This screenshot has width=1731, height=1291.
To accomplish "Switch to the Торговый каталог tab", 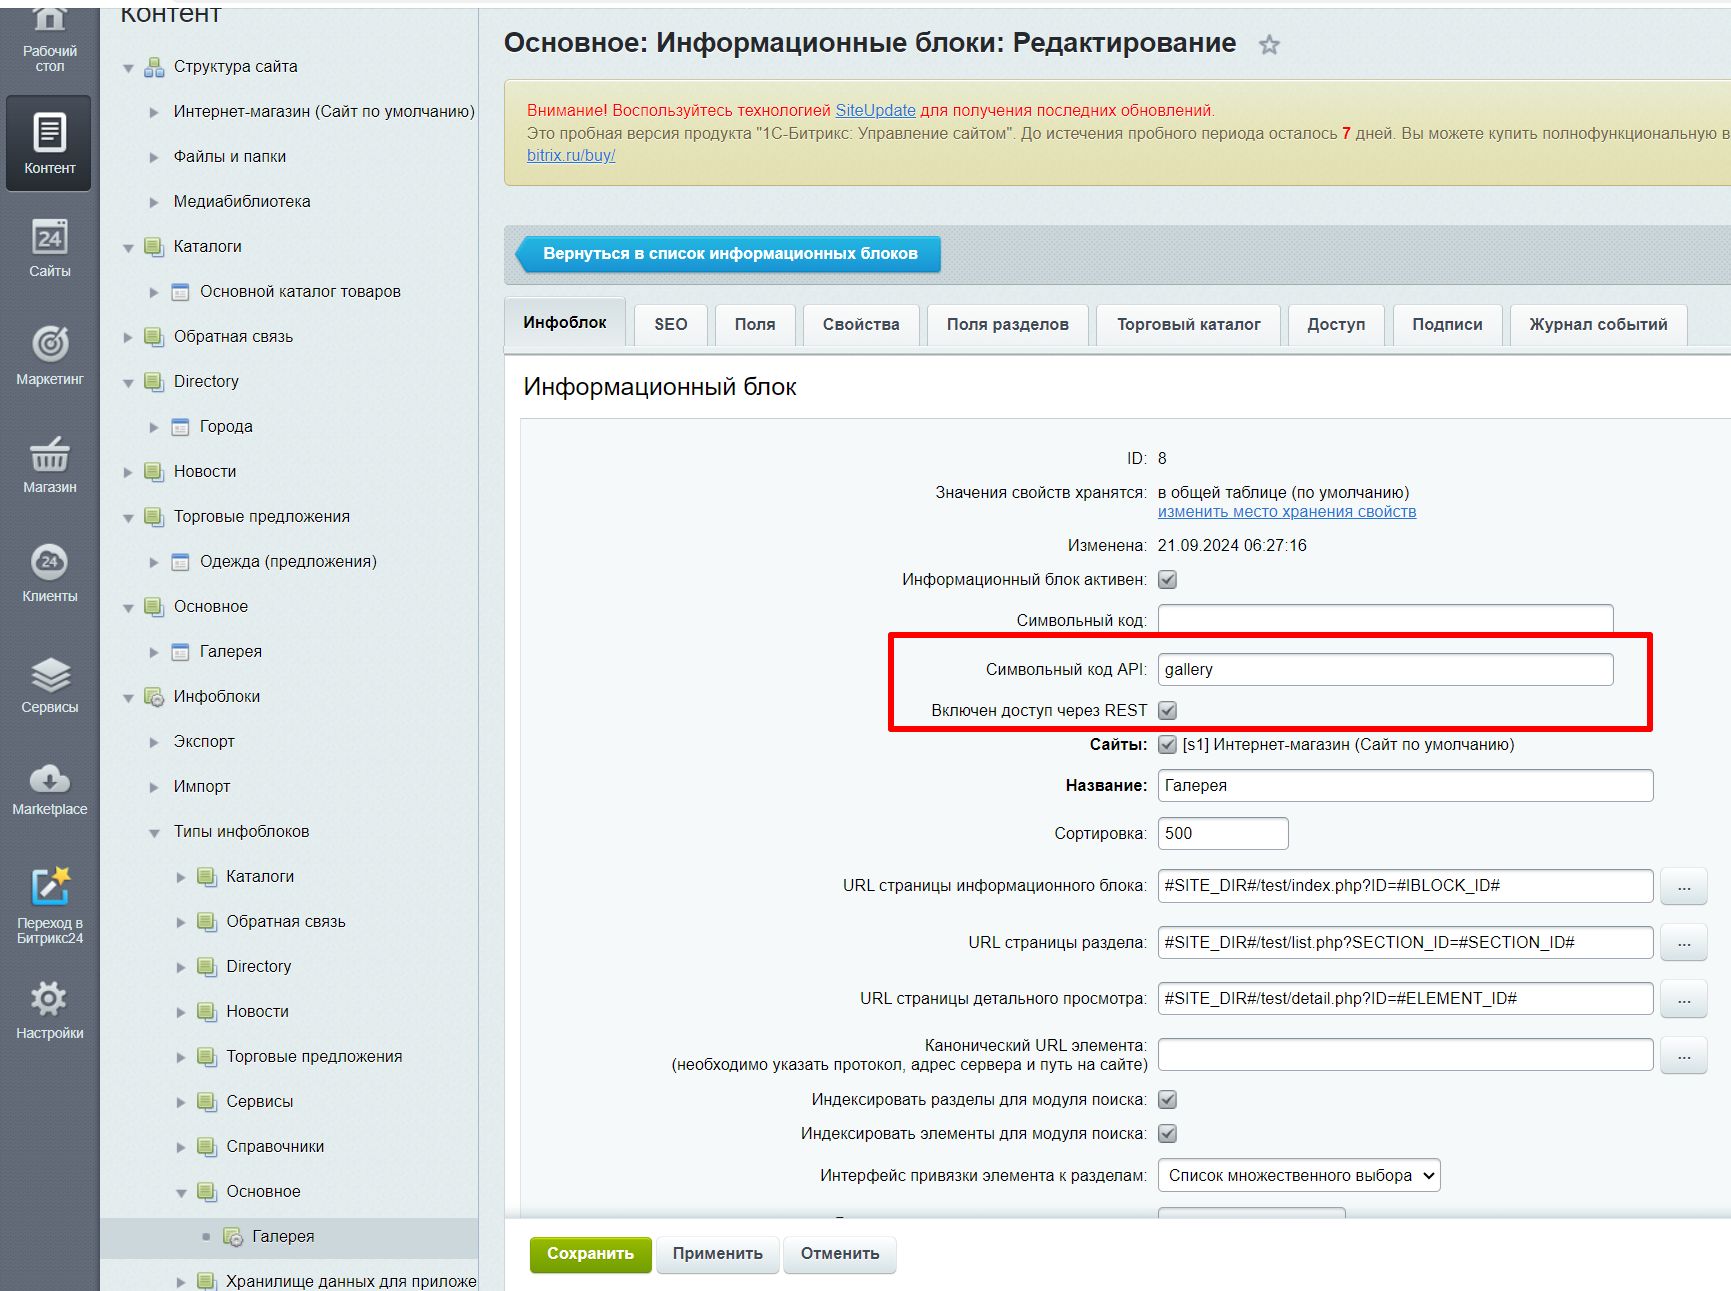I will (x=1188, y=325).
